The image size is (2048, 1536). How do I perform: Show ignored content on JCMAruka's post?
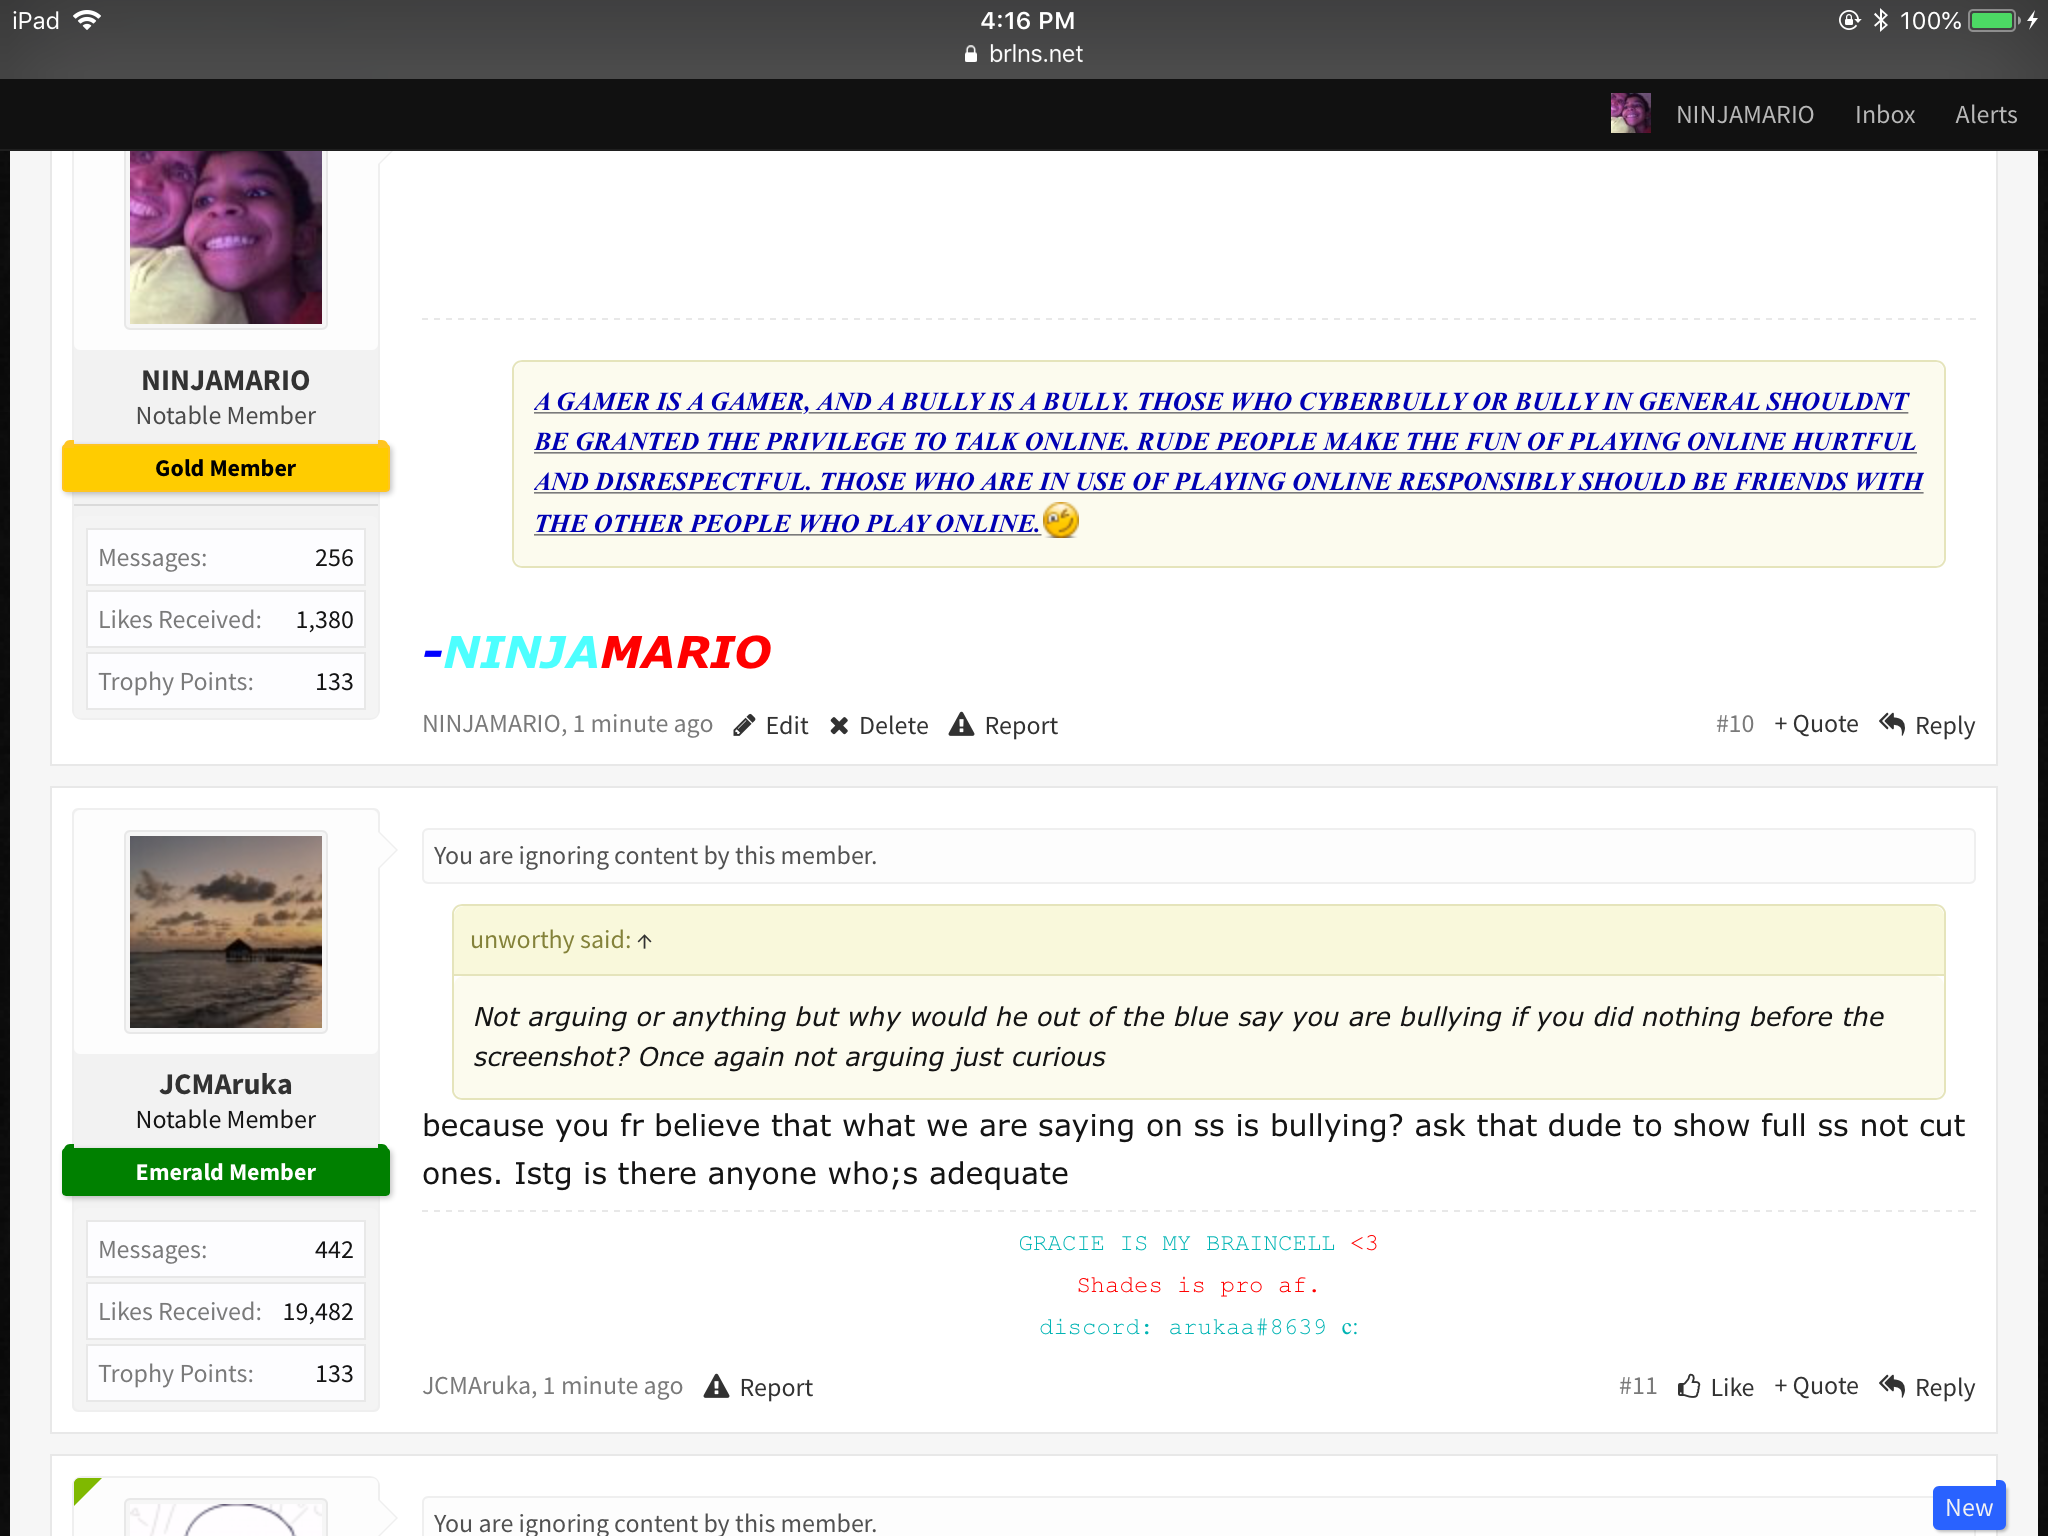coord(1198,856)
